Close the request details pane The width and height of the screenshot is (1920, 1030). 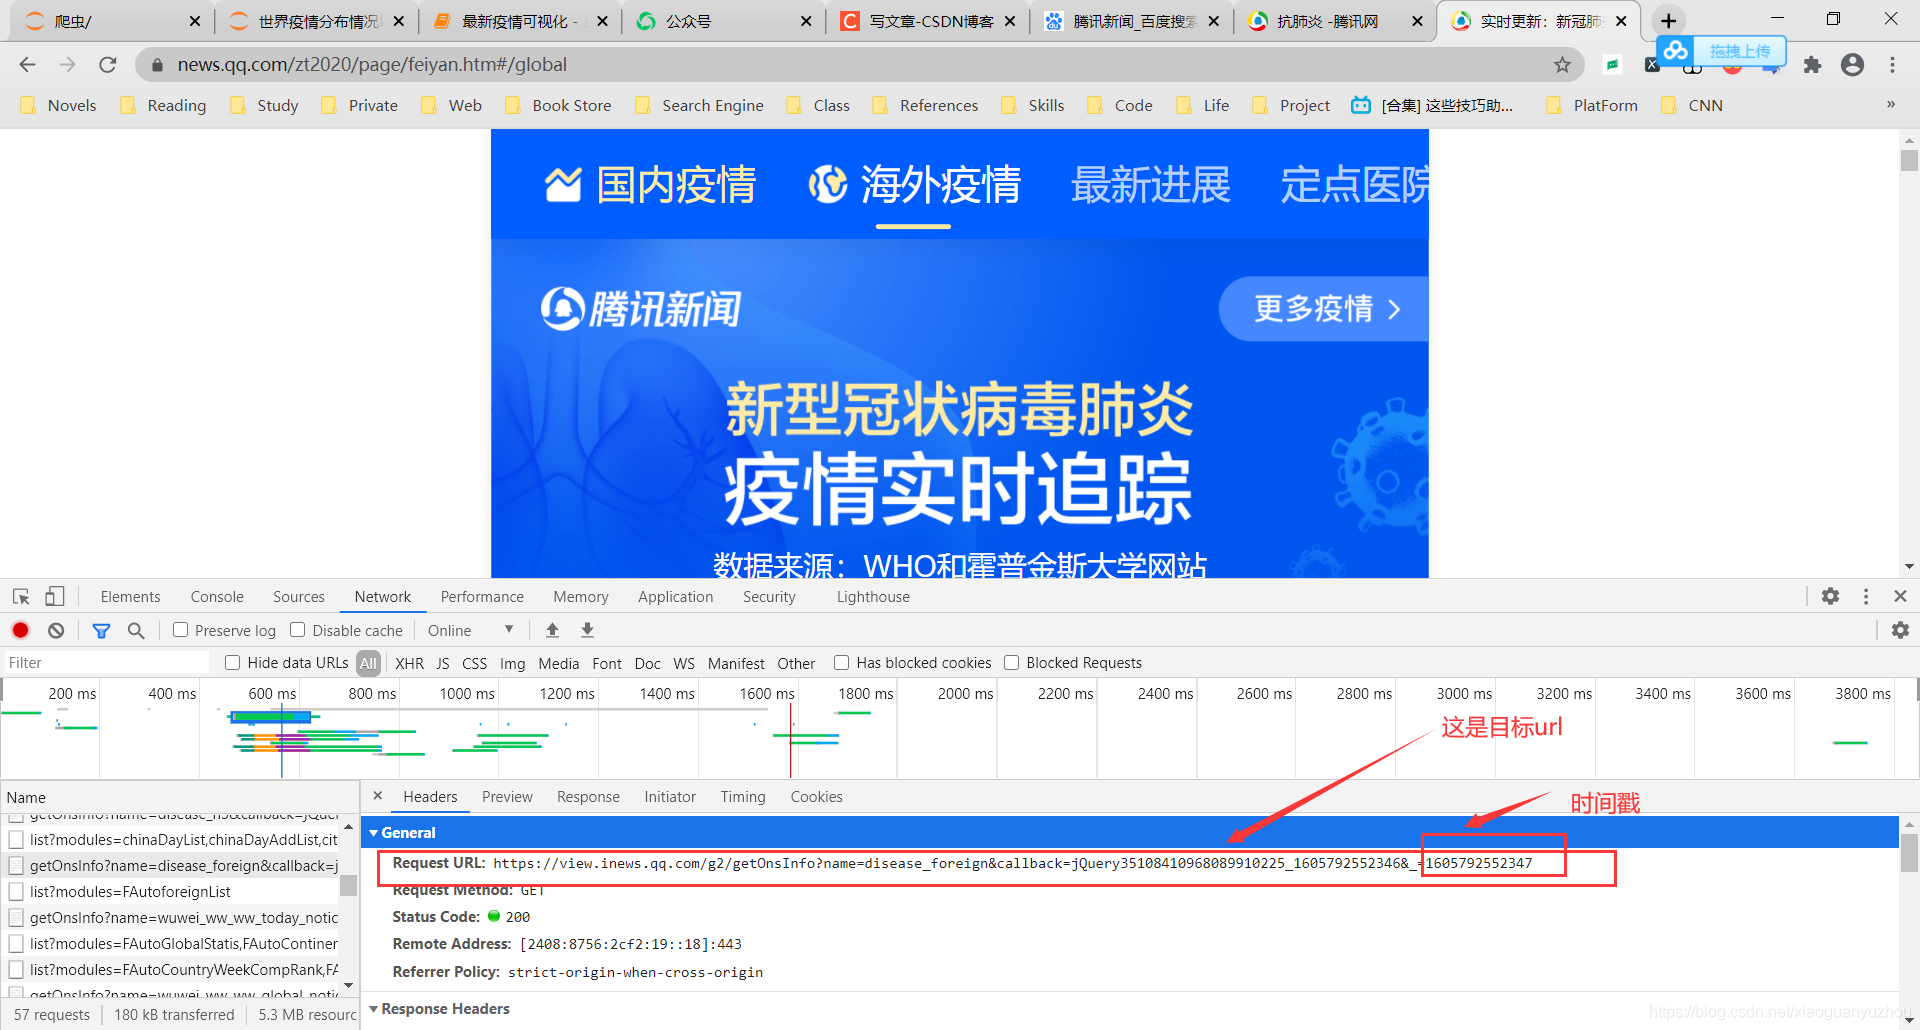pos(377,796)
